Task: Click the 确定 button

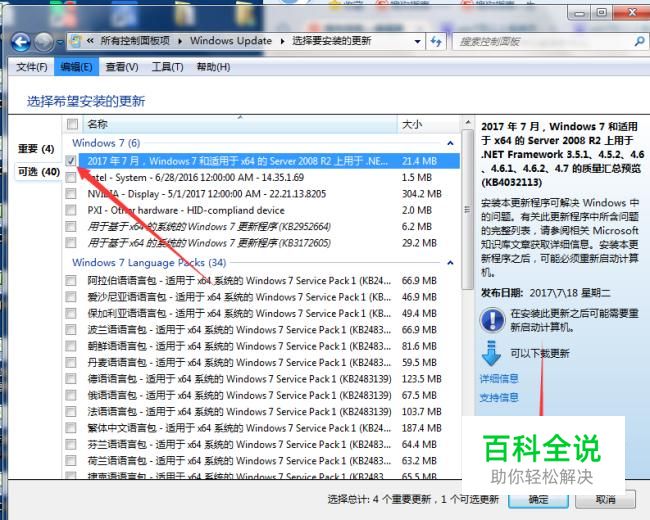Action: (538, 500)
